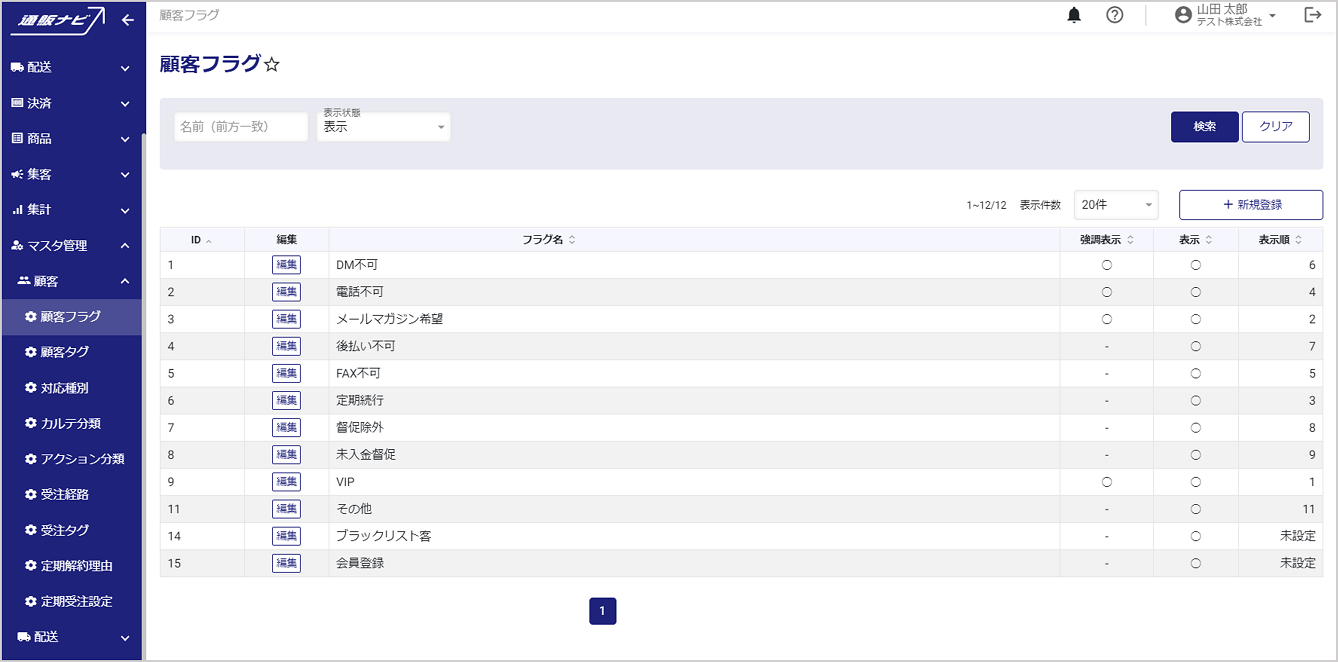1338x662 pixels.
Task: Click the gear icon for 受注経路
Action: click(x=30, y=494)
